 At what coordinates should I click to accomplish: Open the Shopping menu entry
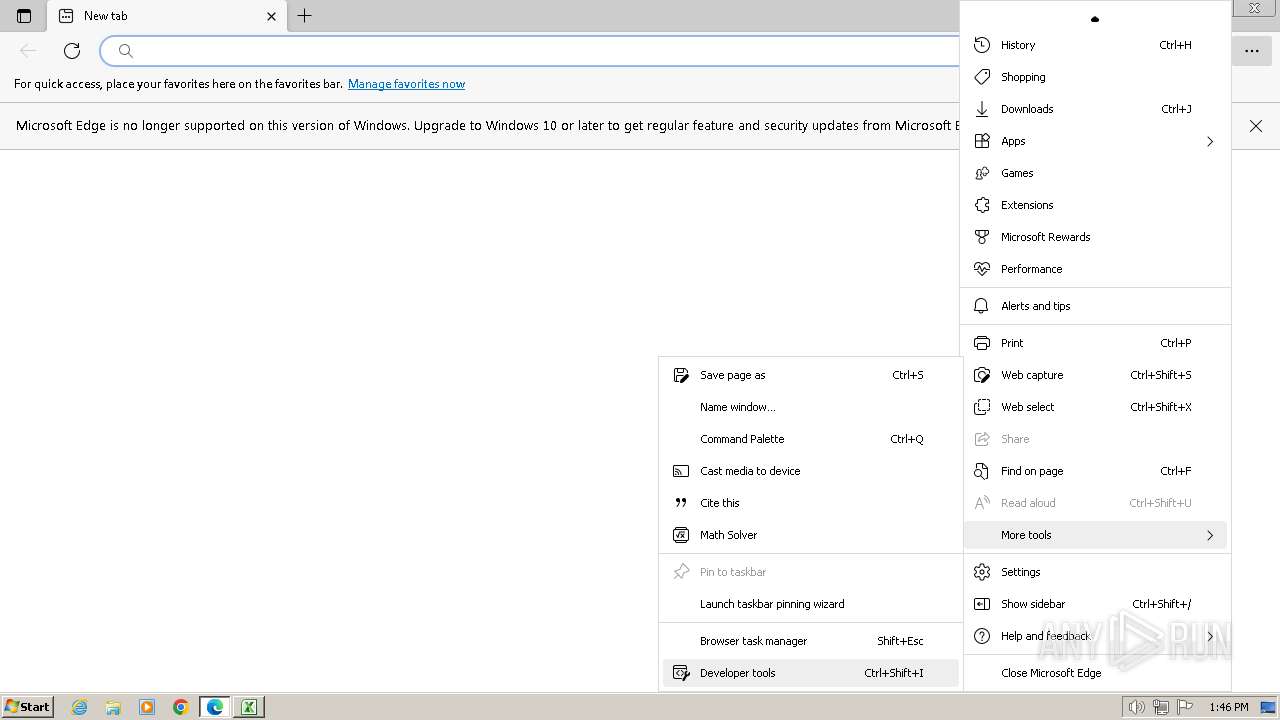pyautogui.click(x=1095, y=77)
